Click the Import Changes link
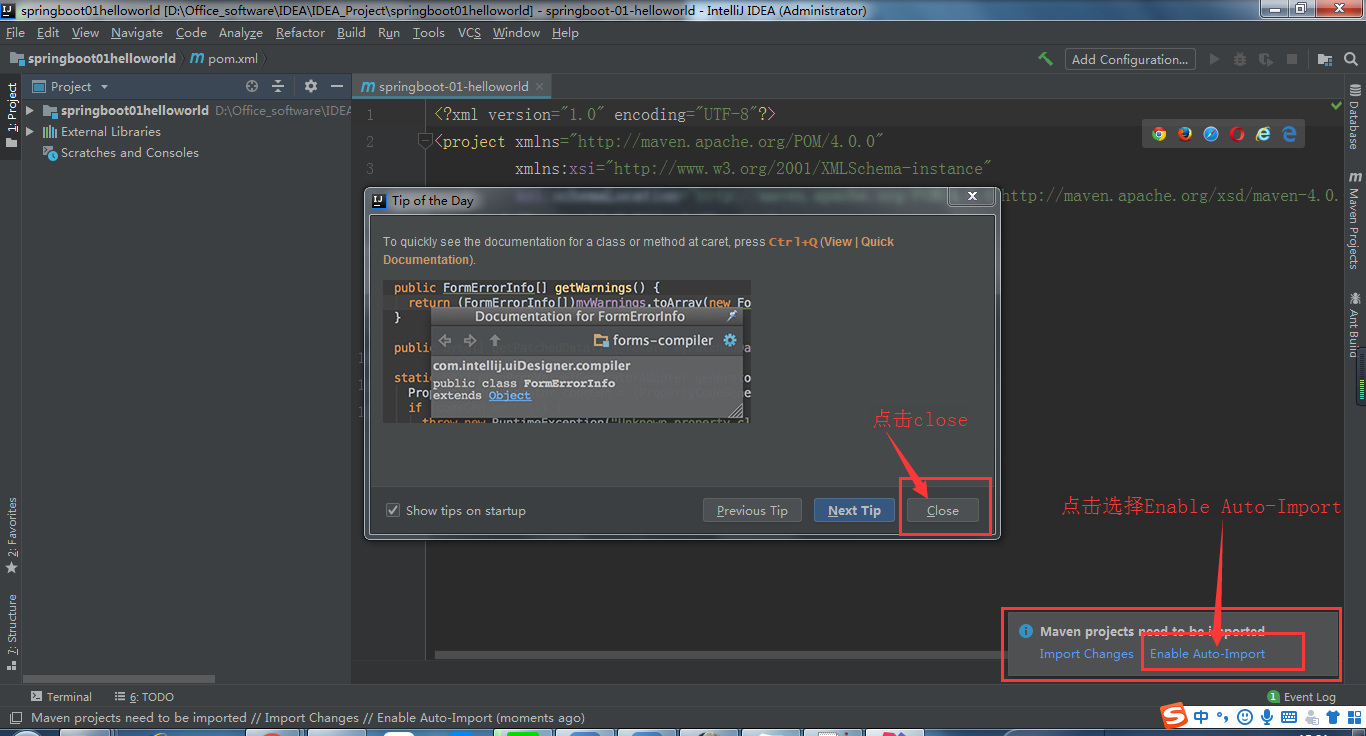The image size is (1366, 736). 1086,654
